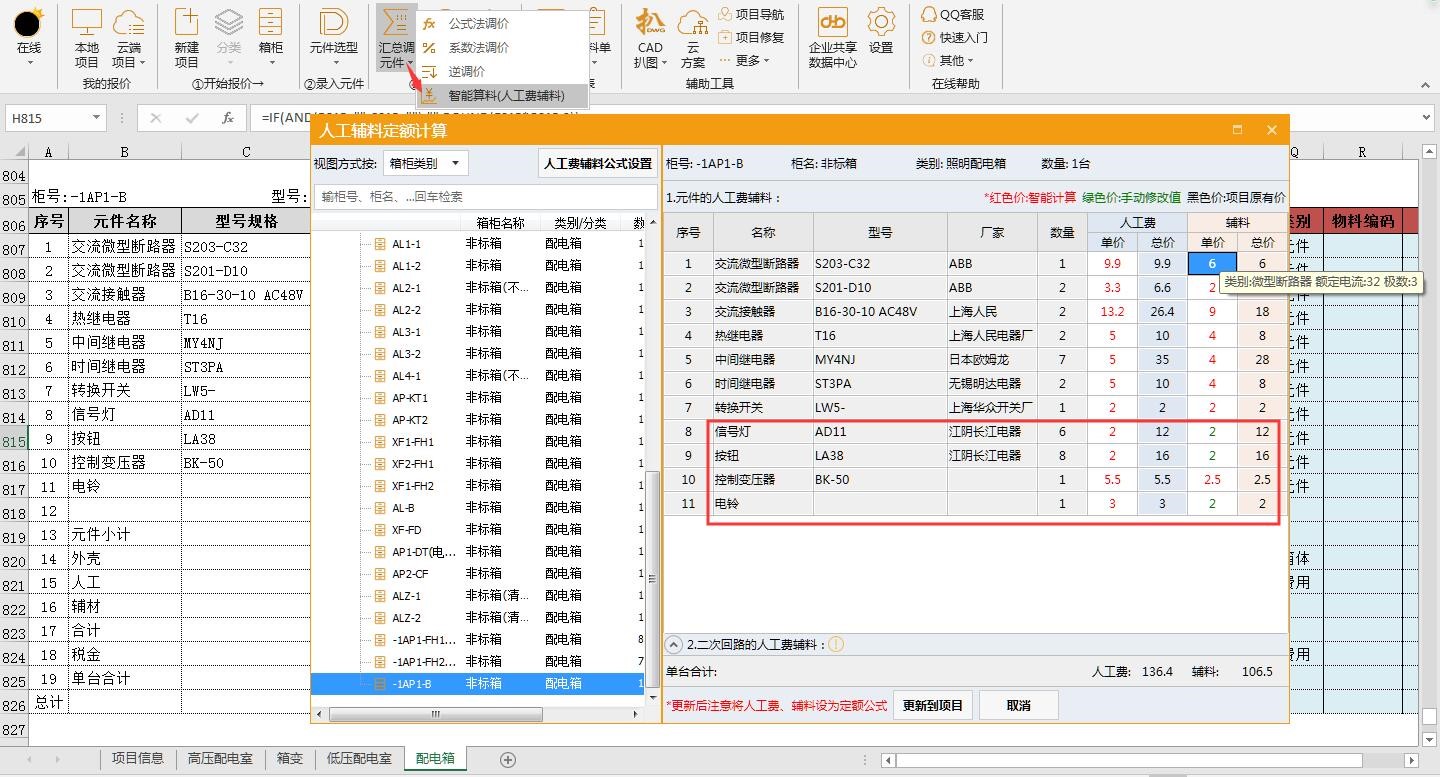Click the 分类 layers icon
This screenshot has height=777, width=1440.
click(x=229, y=24)
